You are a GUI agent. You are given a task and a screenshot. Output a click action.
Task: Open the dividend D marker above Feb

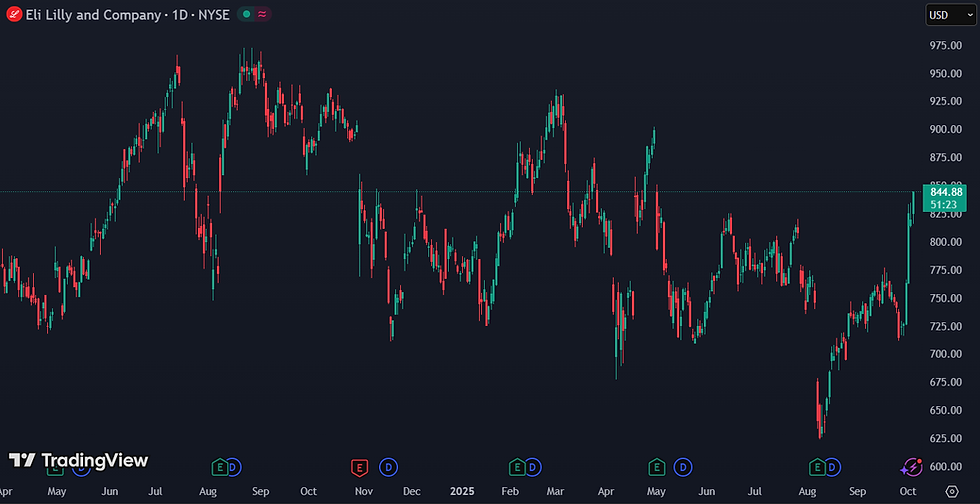click(x=532, y=466)
